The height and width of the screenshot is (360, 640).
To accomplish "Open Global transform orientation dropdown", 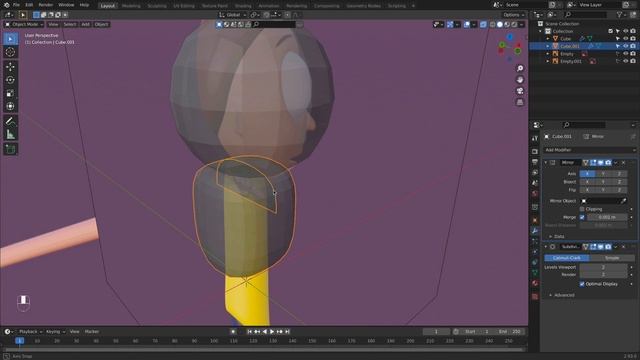I will 233,15.
